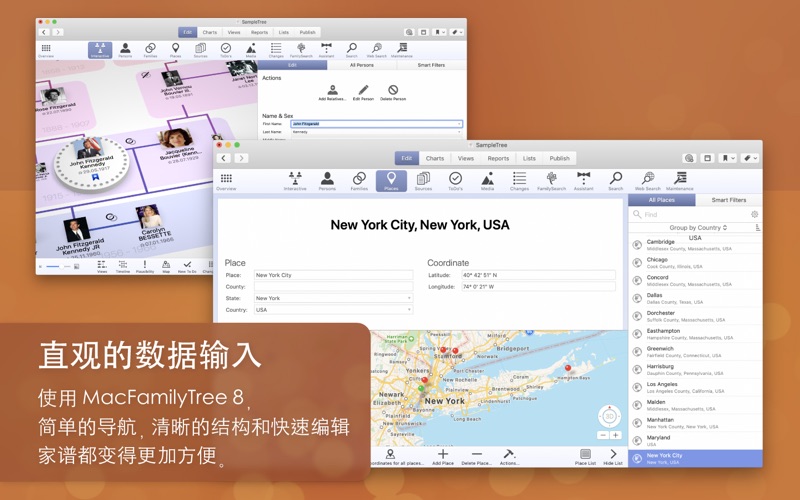The image size is (800, 500).
Task: Open Families in the front window toolbar
Action: click(x=359, y=181)
